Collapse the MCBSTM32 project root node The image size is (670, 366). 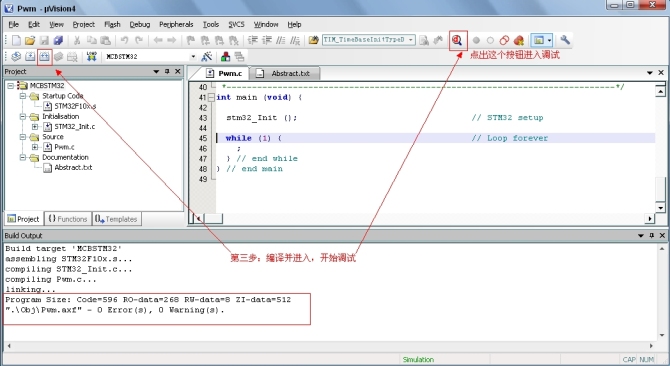pyautogui.click(x=11, y=86)
